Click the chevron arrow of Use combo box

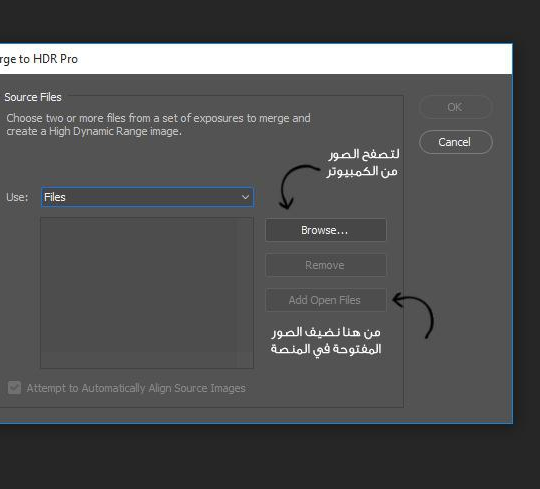(245, 197)
